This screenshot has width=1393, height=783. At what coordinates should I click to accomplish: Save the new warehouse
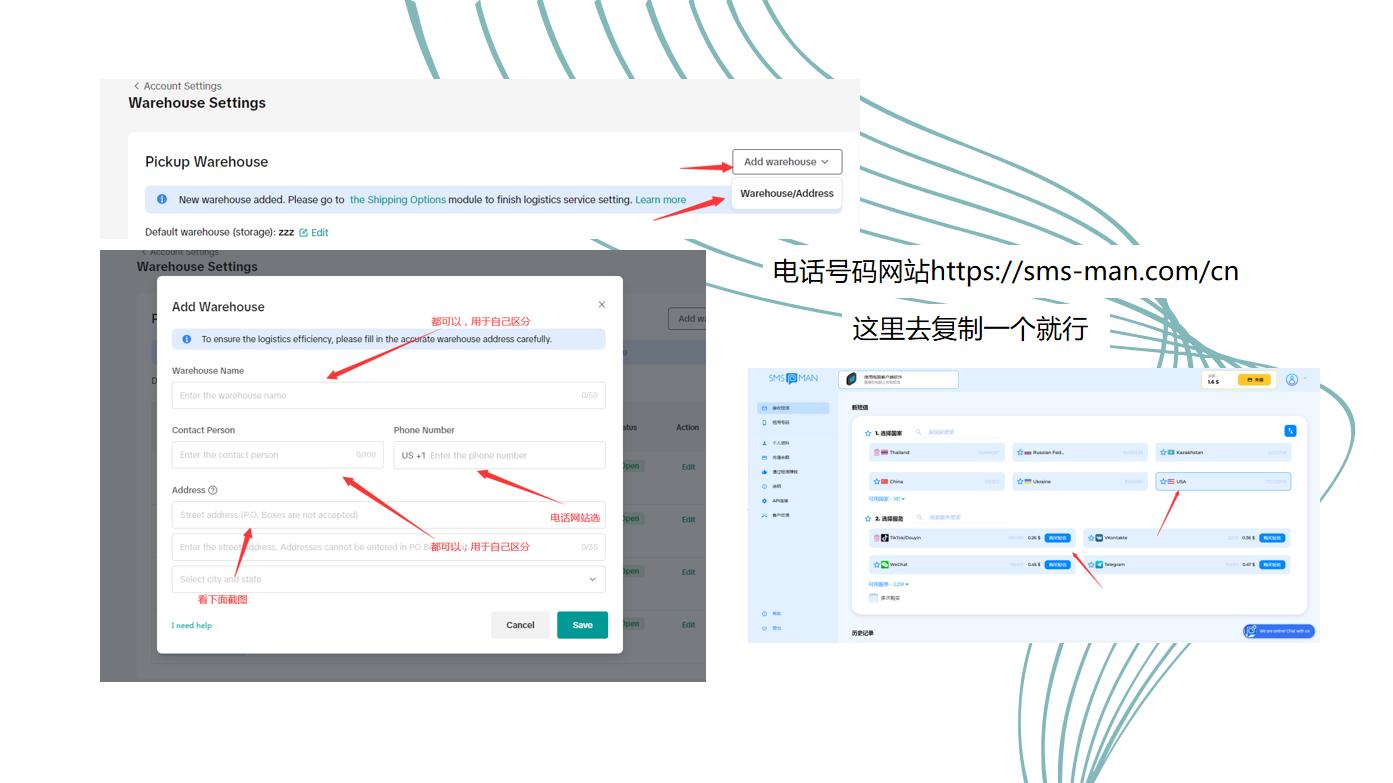(x=582, y=625)
